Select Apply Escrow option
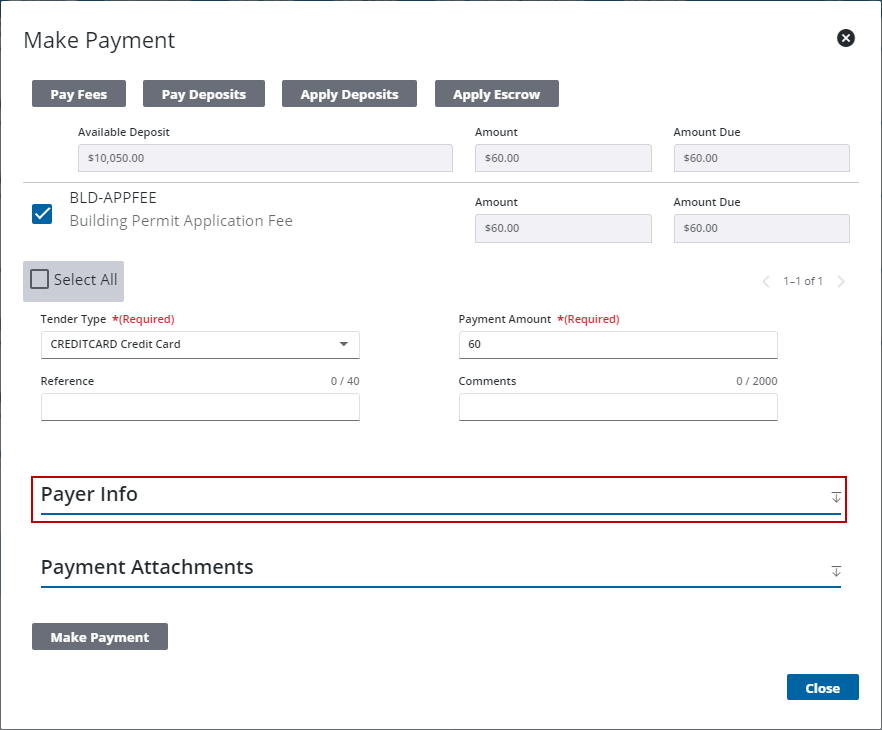Screen dimensions: 882x730 coord(496,94)
